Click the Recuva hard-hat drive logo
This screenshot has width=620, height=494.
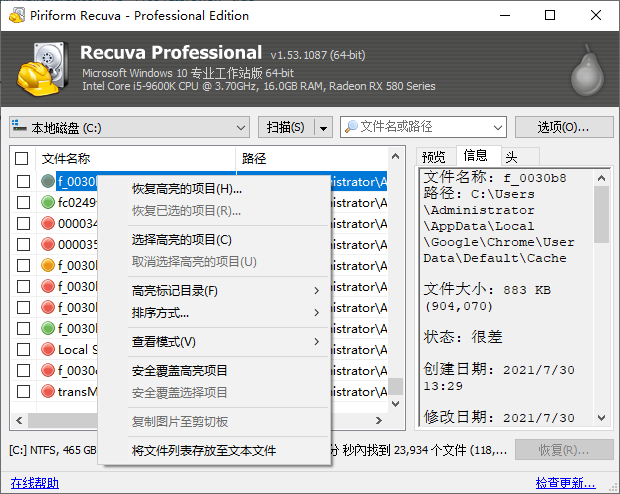[41, 68]
